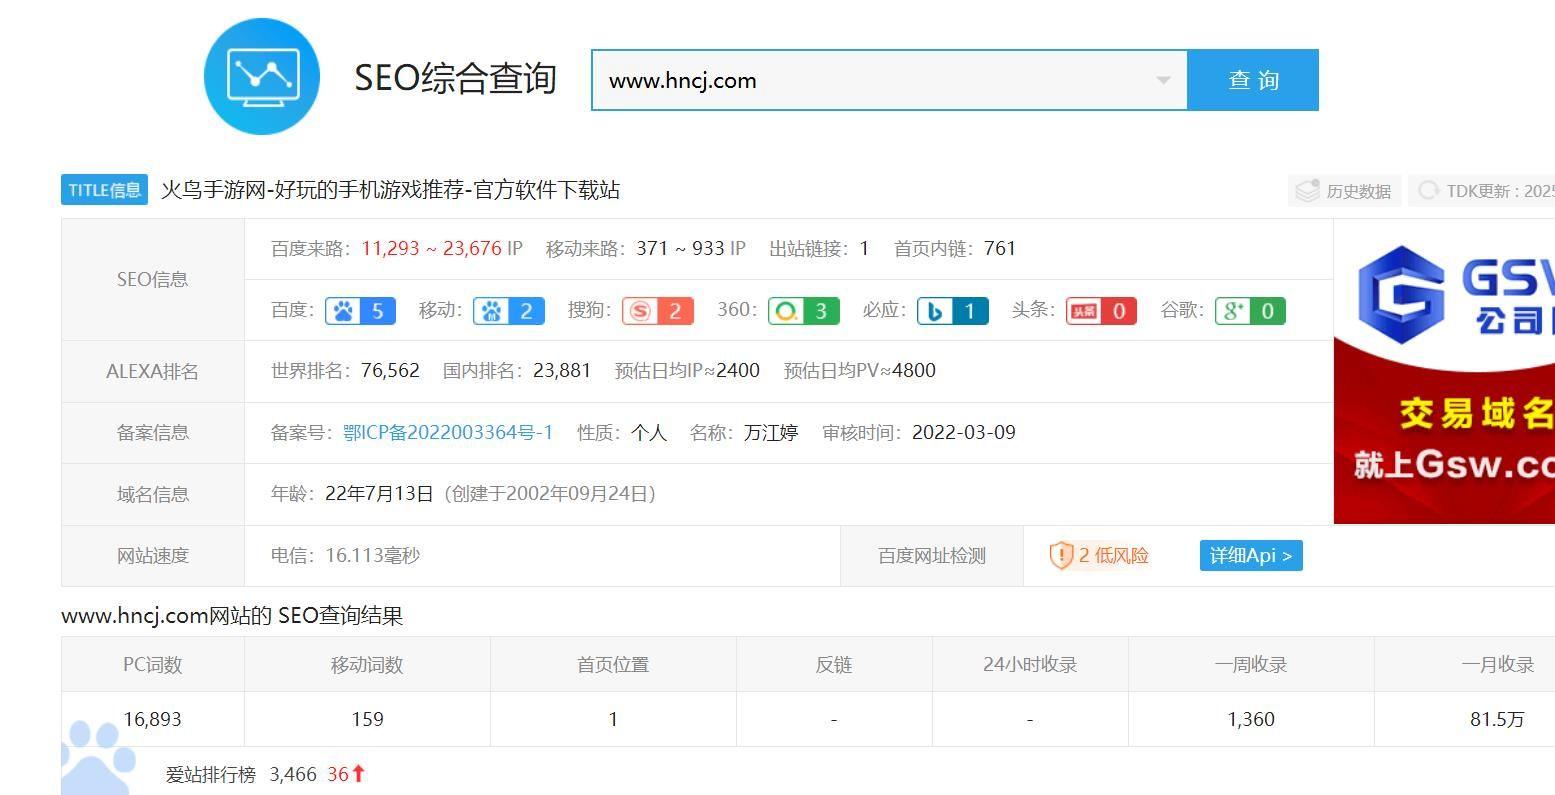
Task: Click the 首页内链 value 761
Action: click(x=1000, y=249)
